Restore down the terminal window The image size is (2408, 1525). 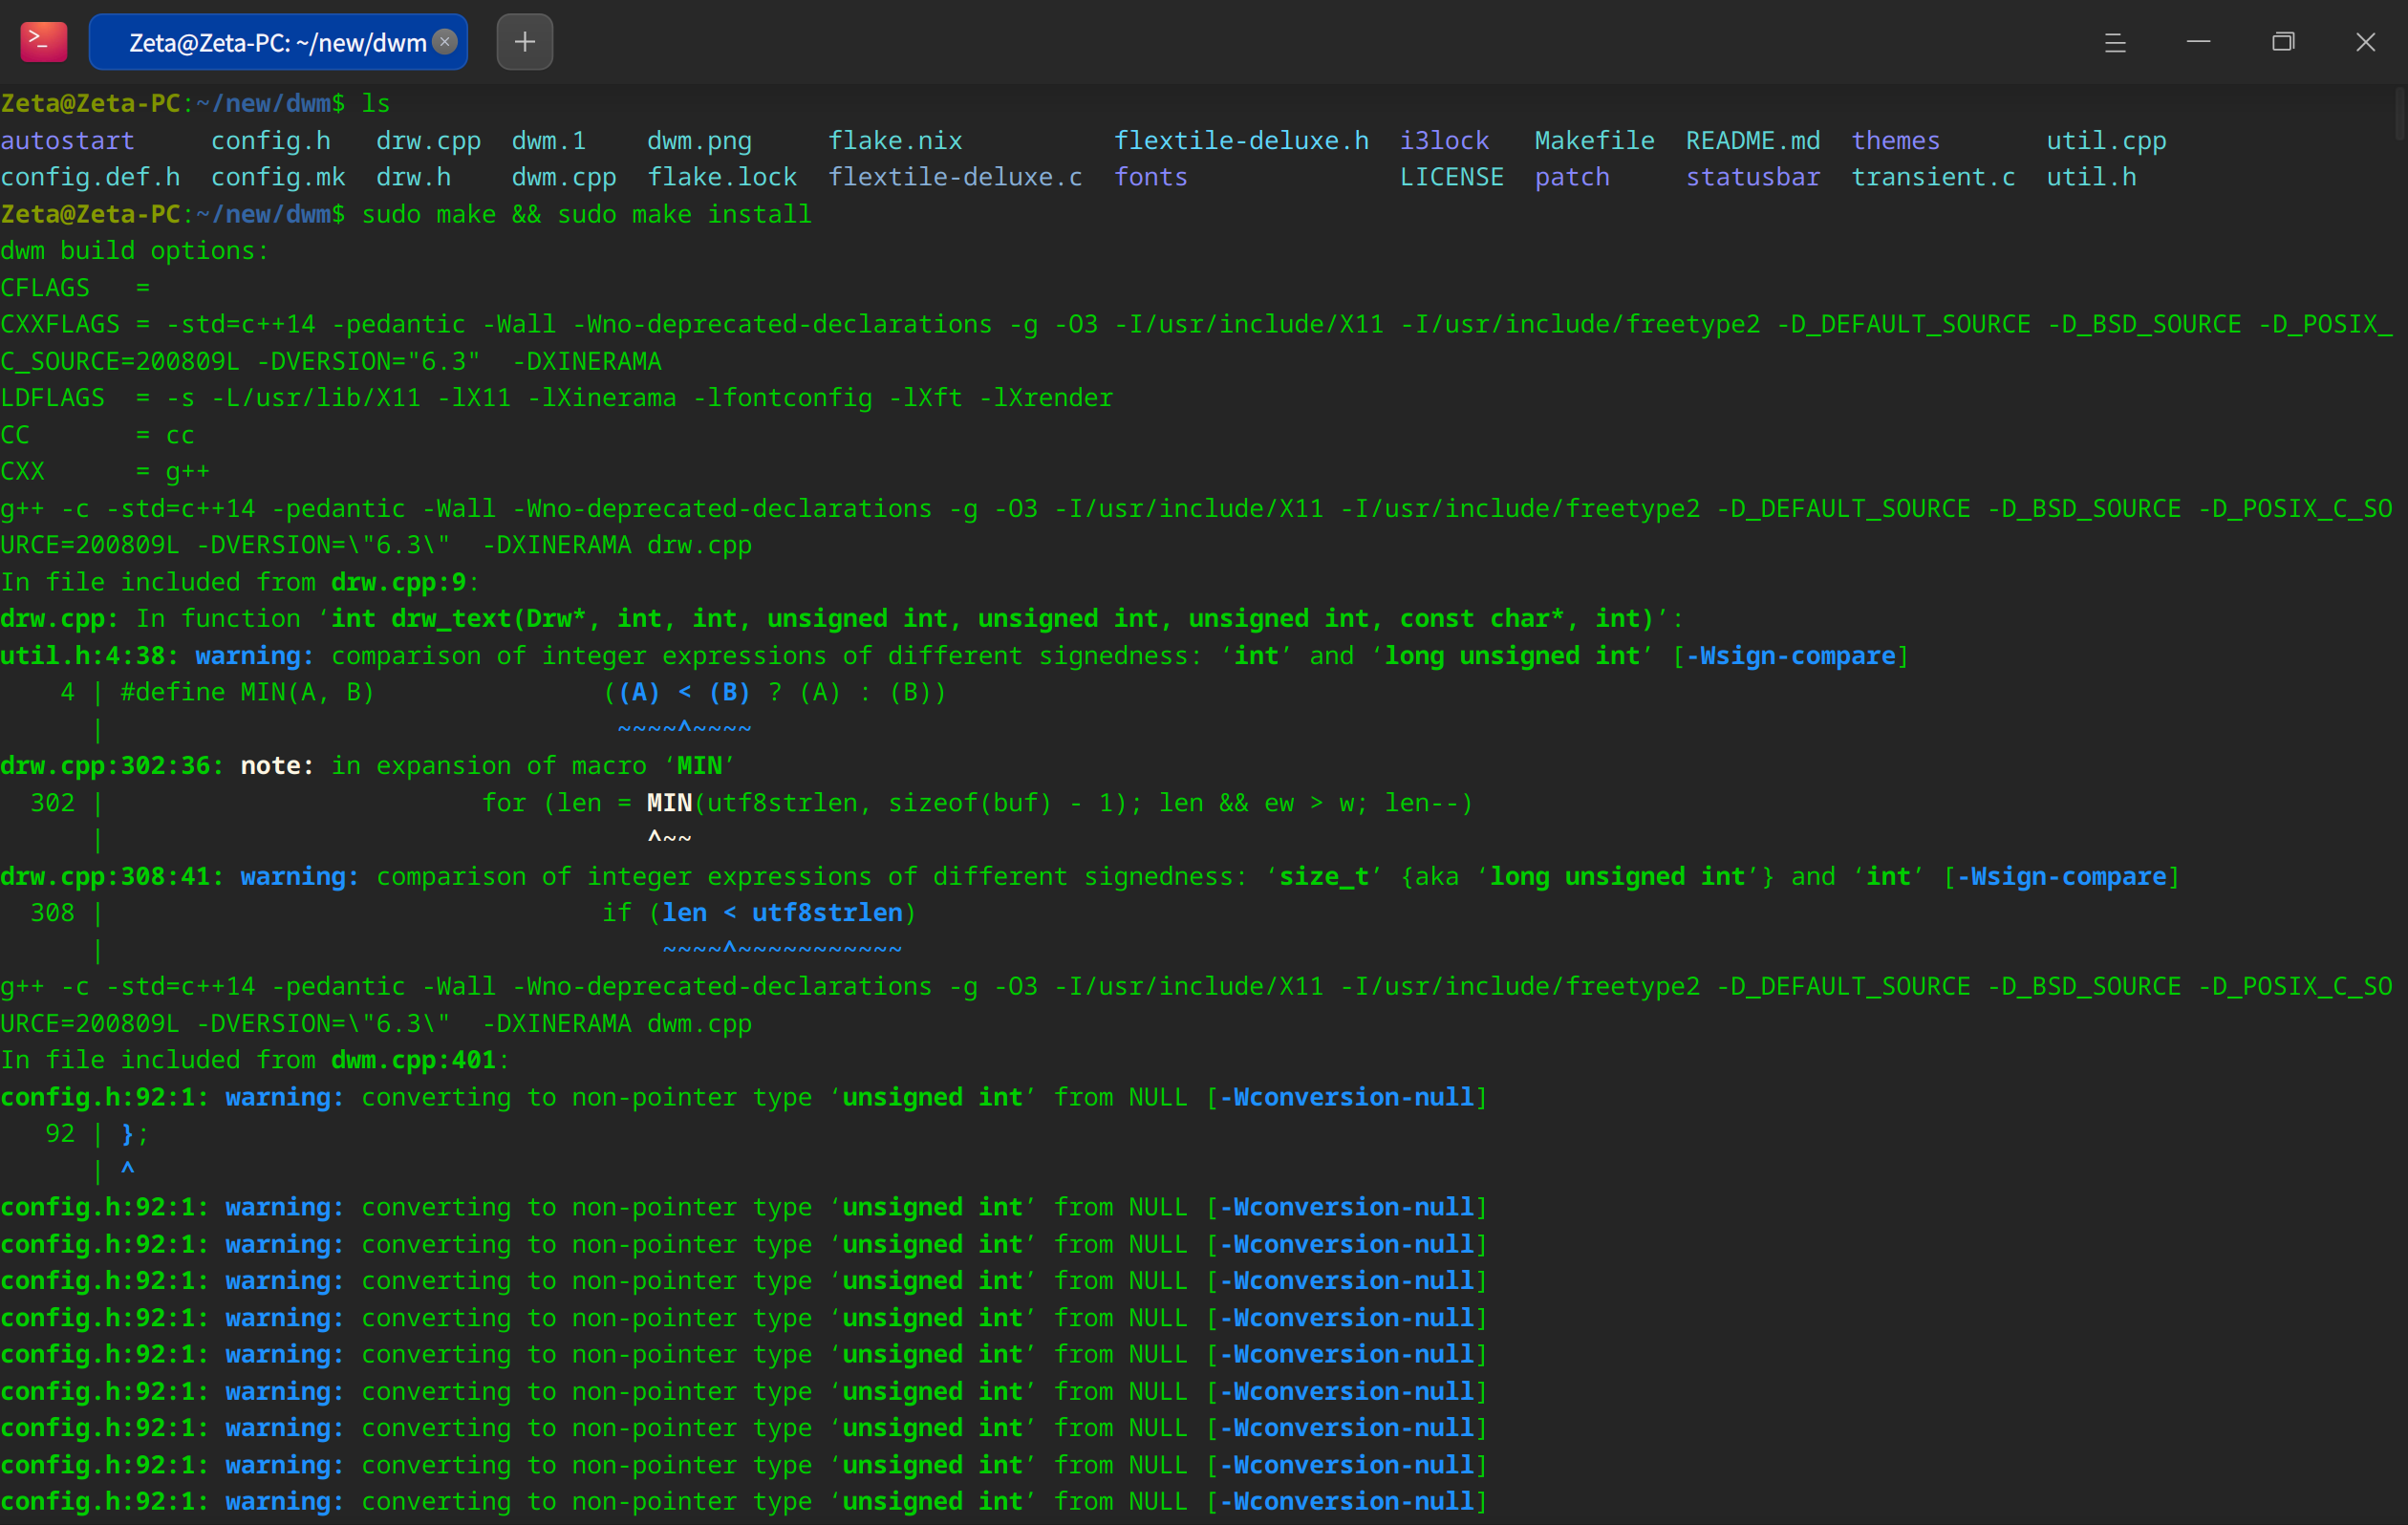2283,42
